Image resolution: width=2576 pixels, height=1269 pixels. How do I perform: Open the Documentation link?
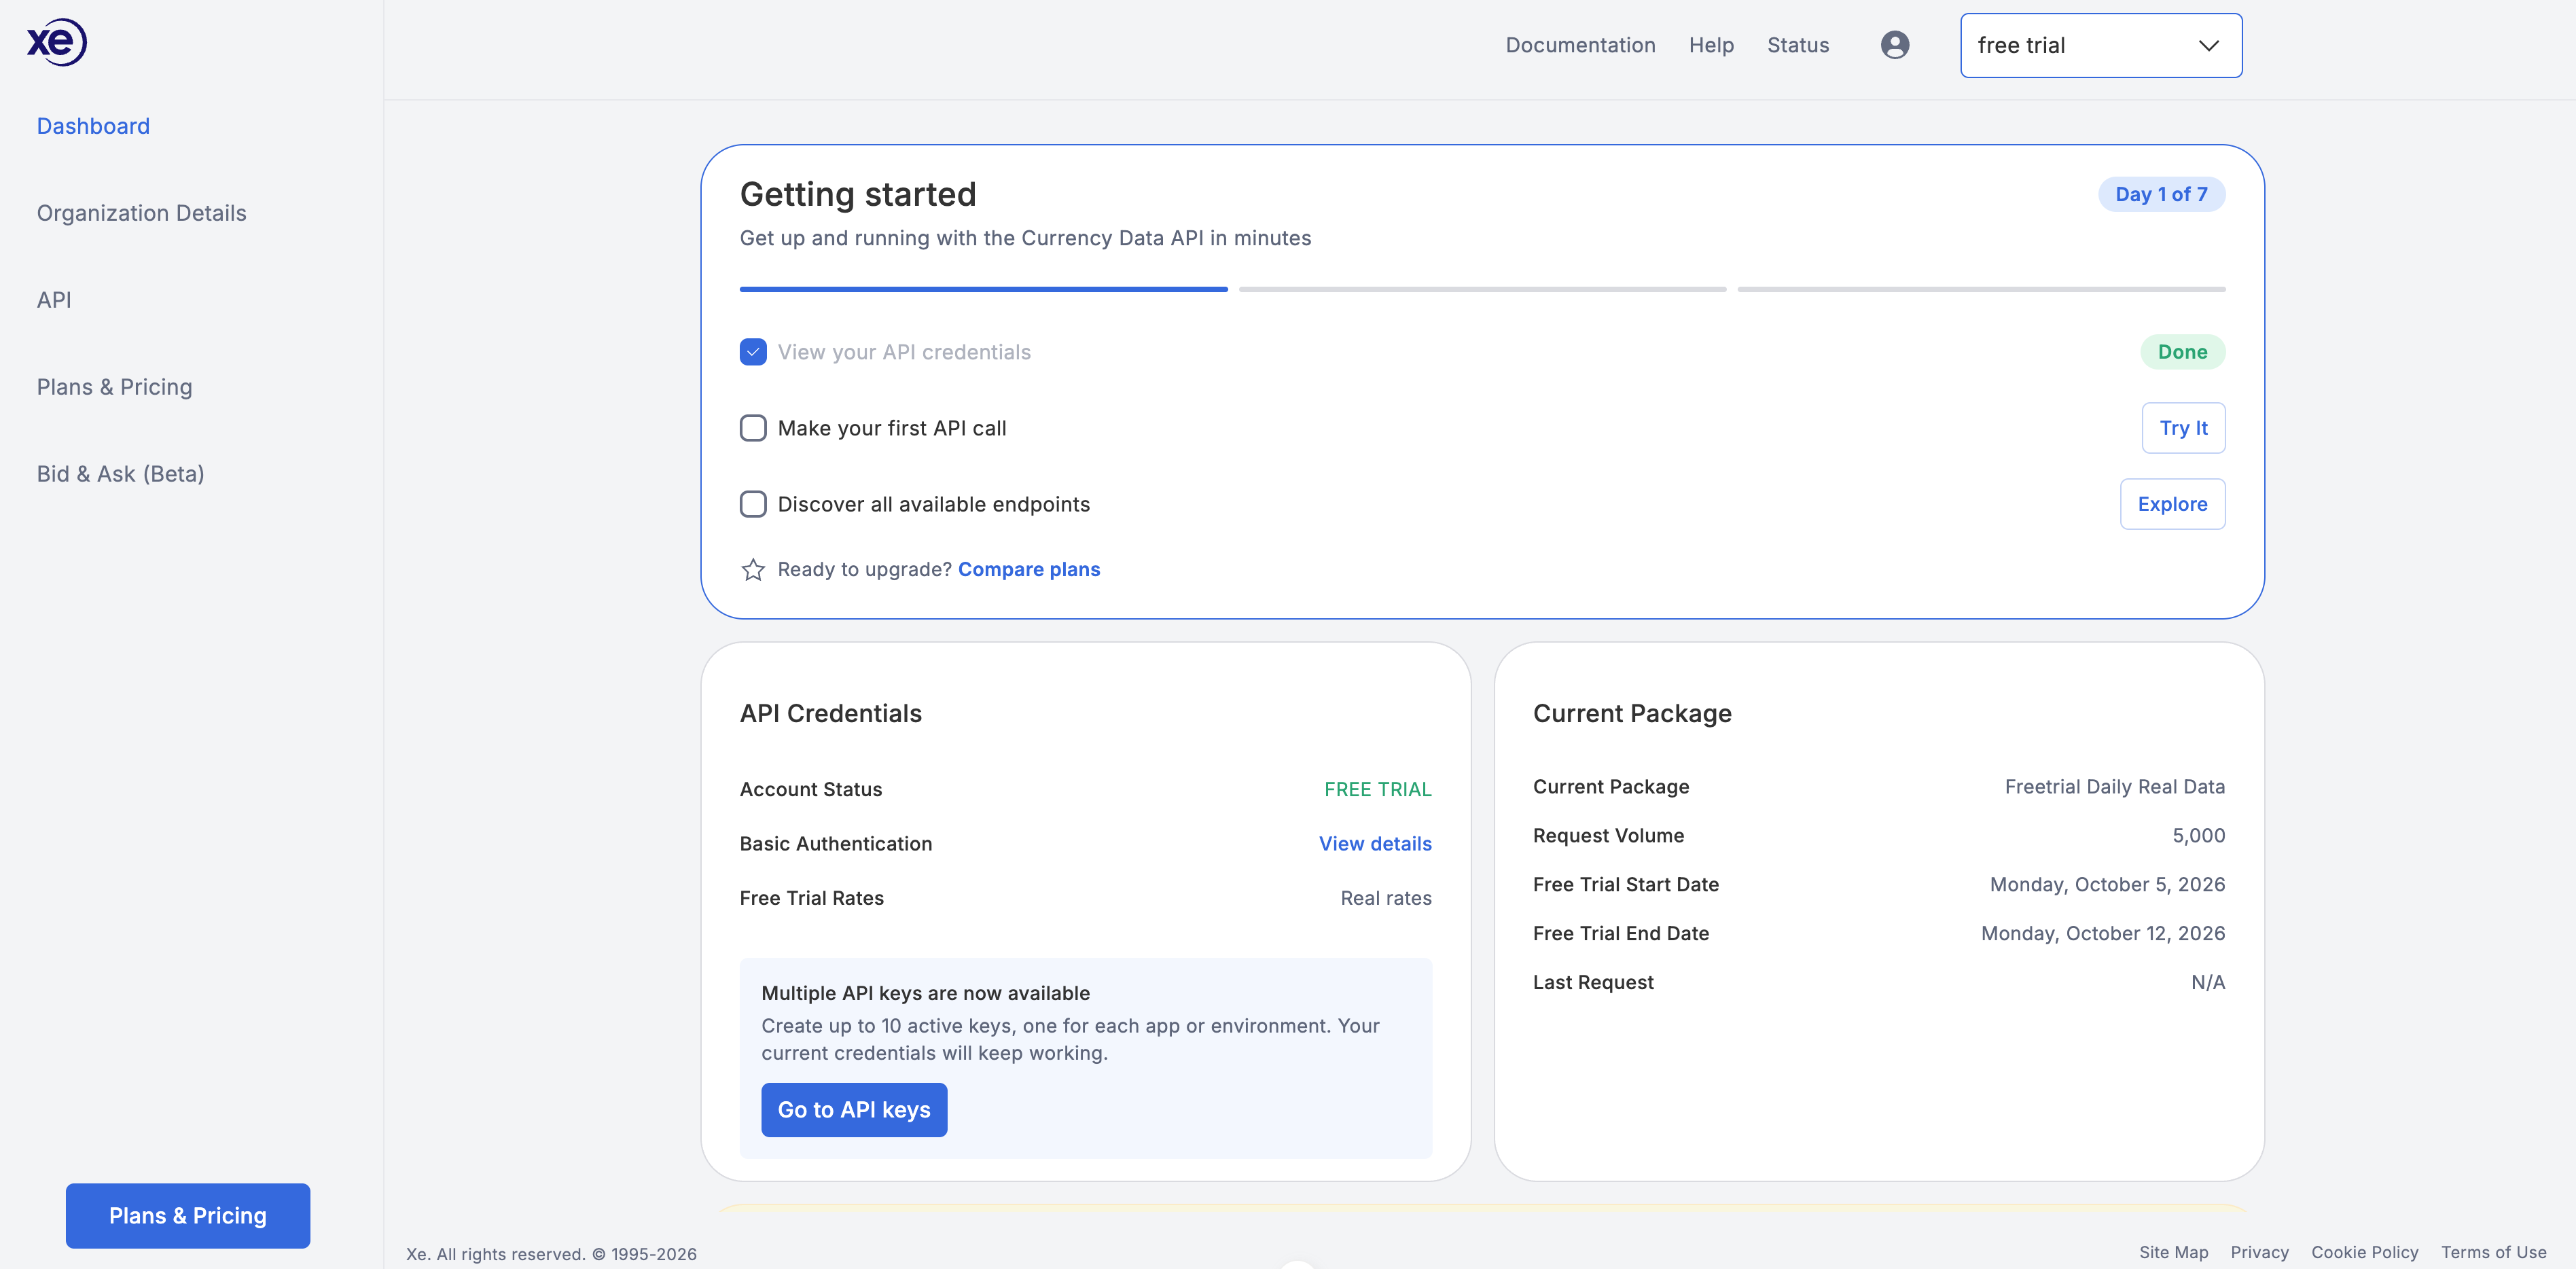click(x=1580, y=45)
